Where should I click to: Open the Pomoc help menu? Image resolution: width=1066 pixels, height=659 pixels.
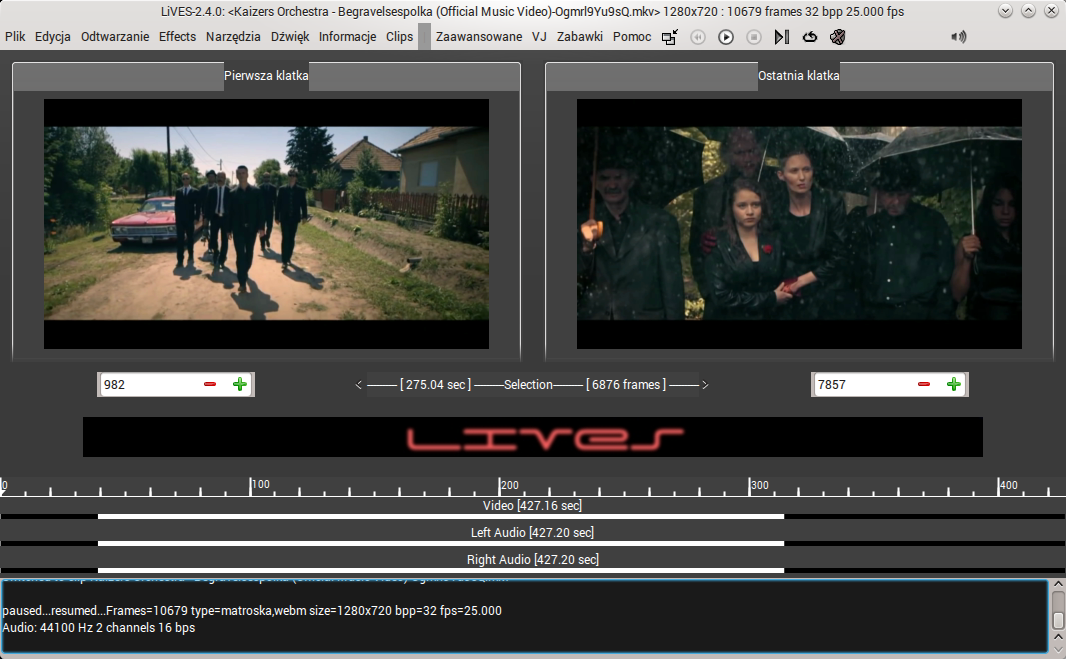(632, 37)
